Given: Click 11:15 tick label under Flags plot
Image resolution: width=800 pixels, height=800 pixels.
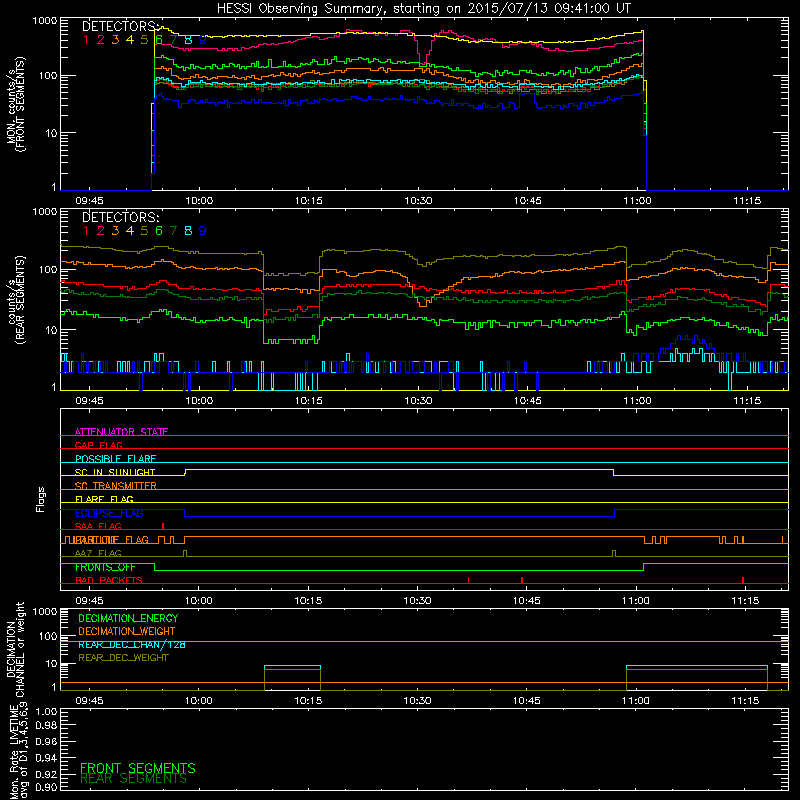Looking at the screenshot, I should coord(745,601).
